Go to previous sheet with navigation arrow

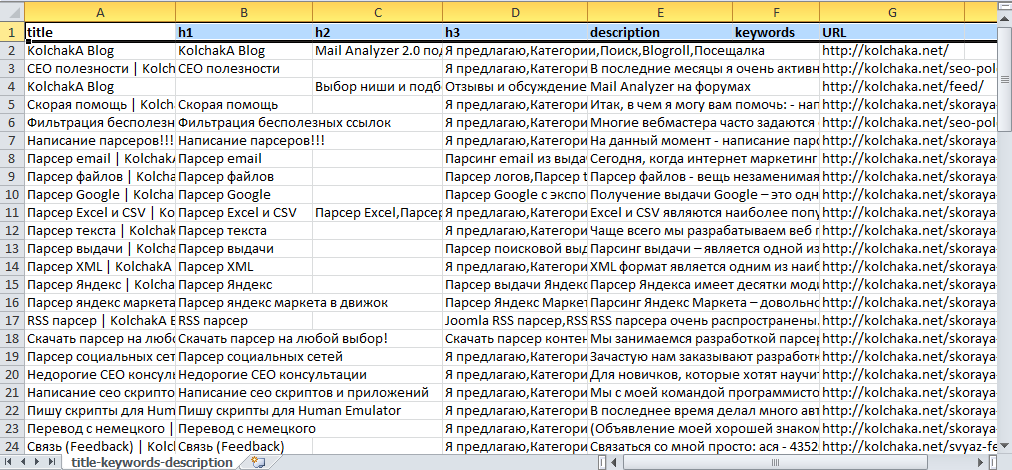(x=21, y=462)
